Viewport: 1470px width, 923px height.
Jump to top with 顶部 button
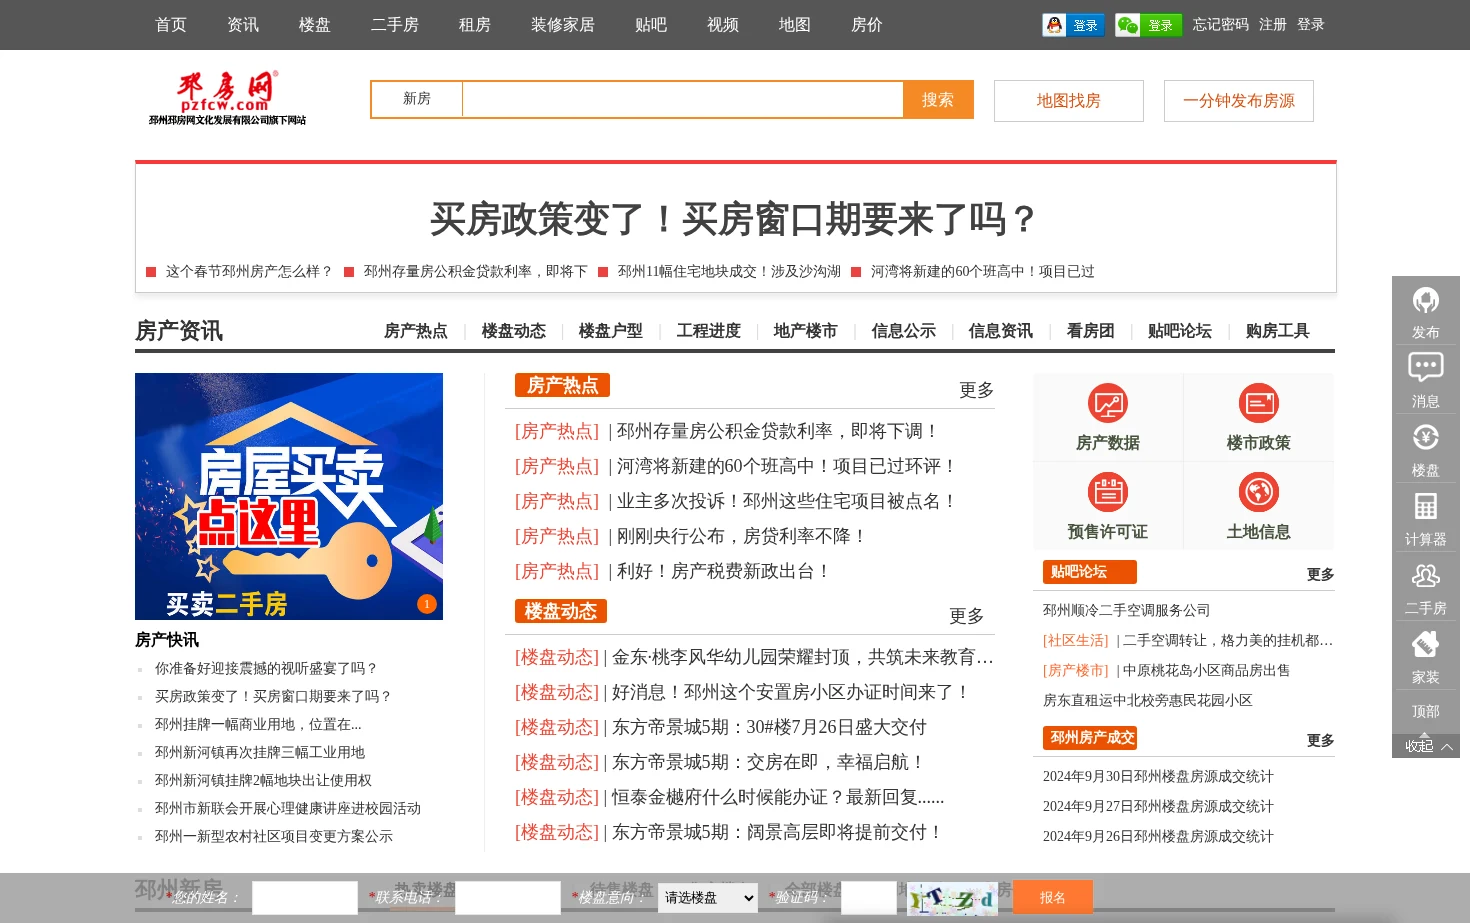(x=1426, y=712)
